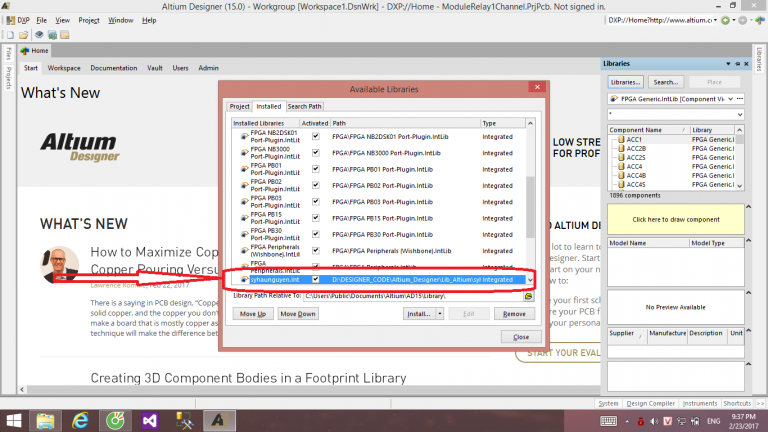Click the new document toolbar icon
This screenshot has width=768, height=432.
click(10, 35)
